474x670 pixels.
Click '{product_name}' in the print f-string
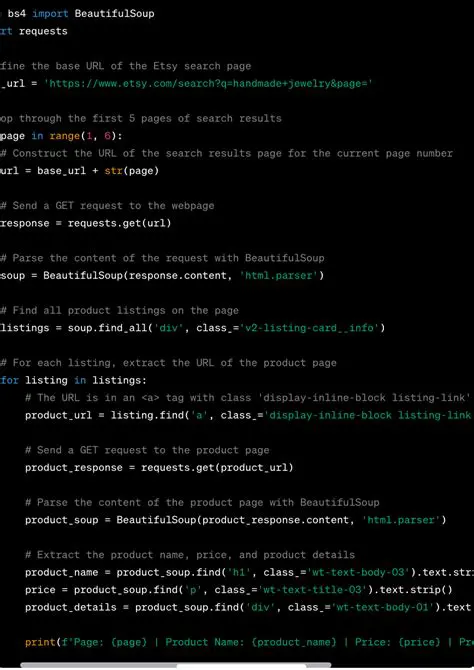tap(294, 642)
